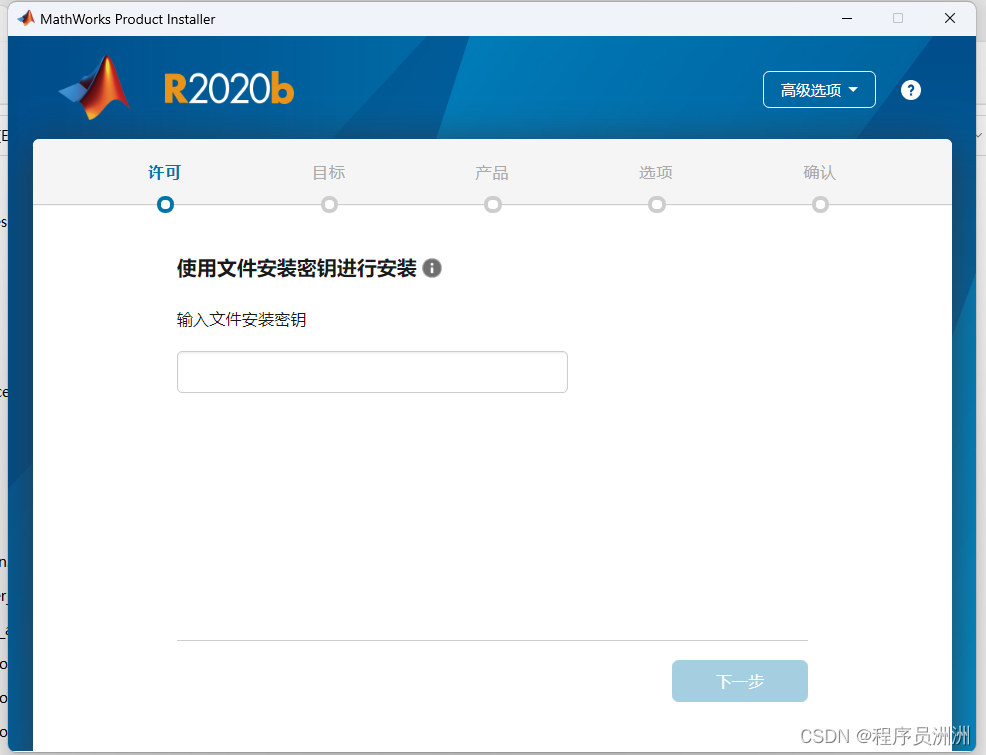Click the 使用文件安装密钥进行安装 heading
Viewport: 986px width, 755px height.
click(x=296, y=268)
